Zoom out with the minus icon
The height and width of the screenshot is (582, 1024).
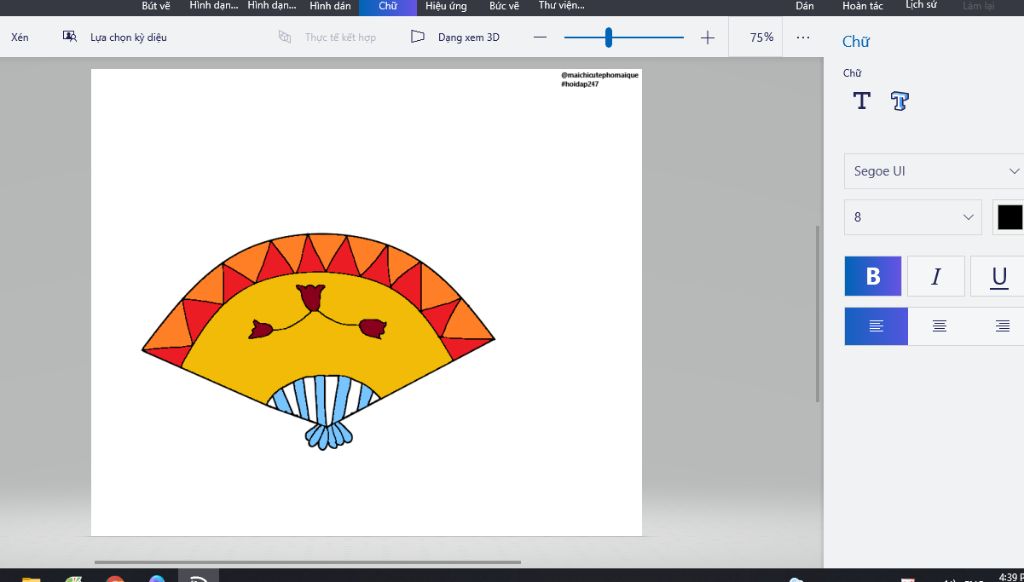(x=539, y=37)
